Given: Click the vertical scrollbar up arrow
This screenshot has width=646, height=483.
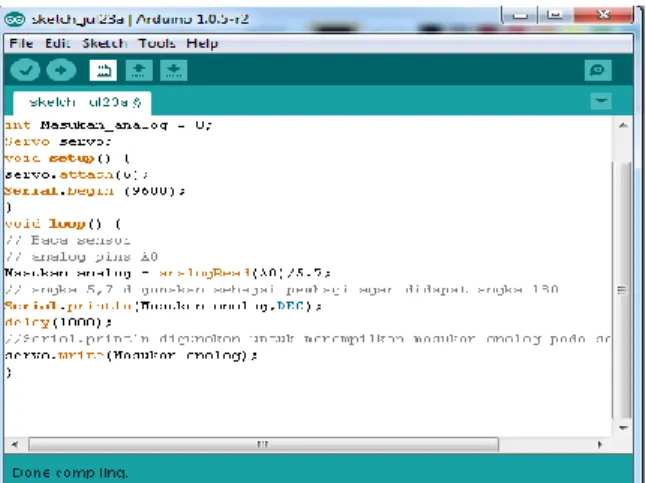Looking at the screenshot, I should coord(623,125).
